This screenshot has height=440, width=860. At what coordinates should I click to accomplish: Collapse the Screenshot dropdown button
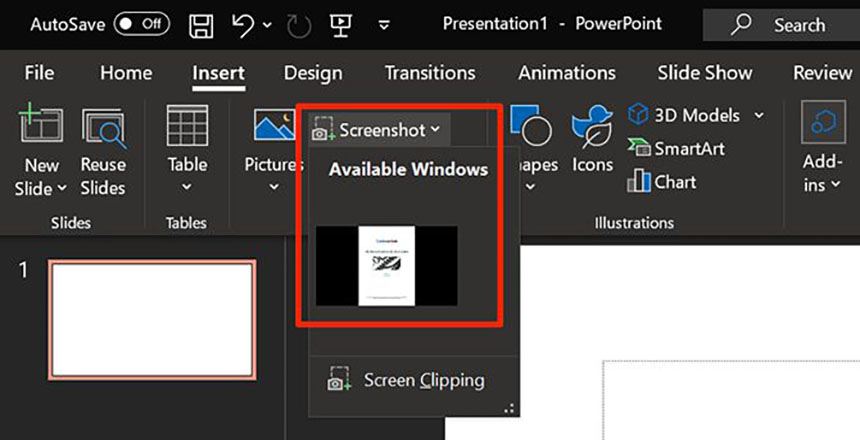(380, 130)
